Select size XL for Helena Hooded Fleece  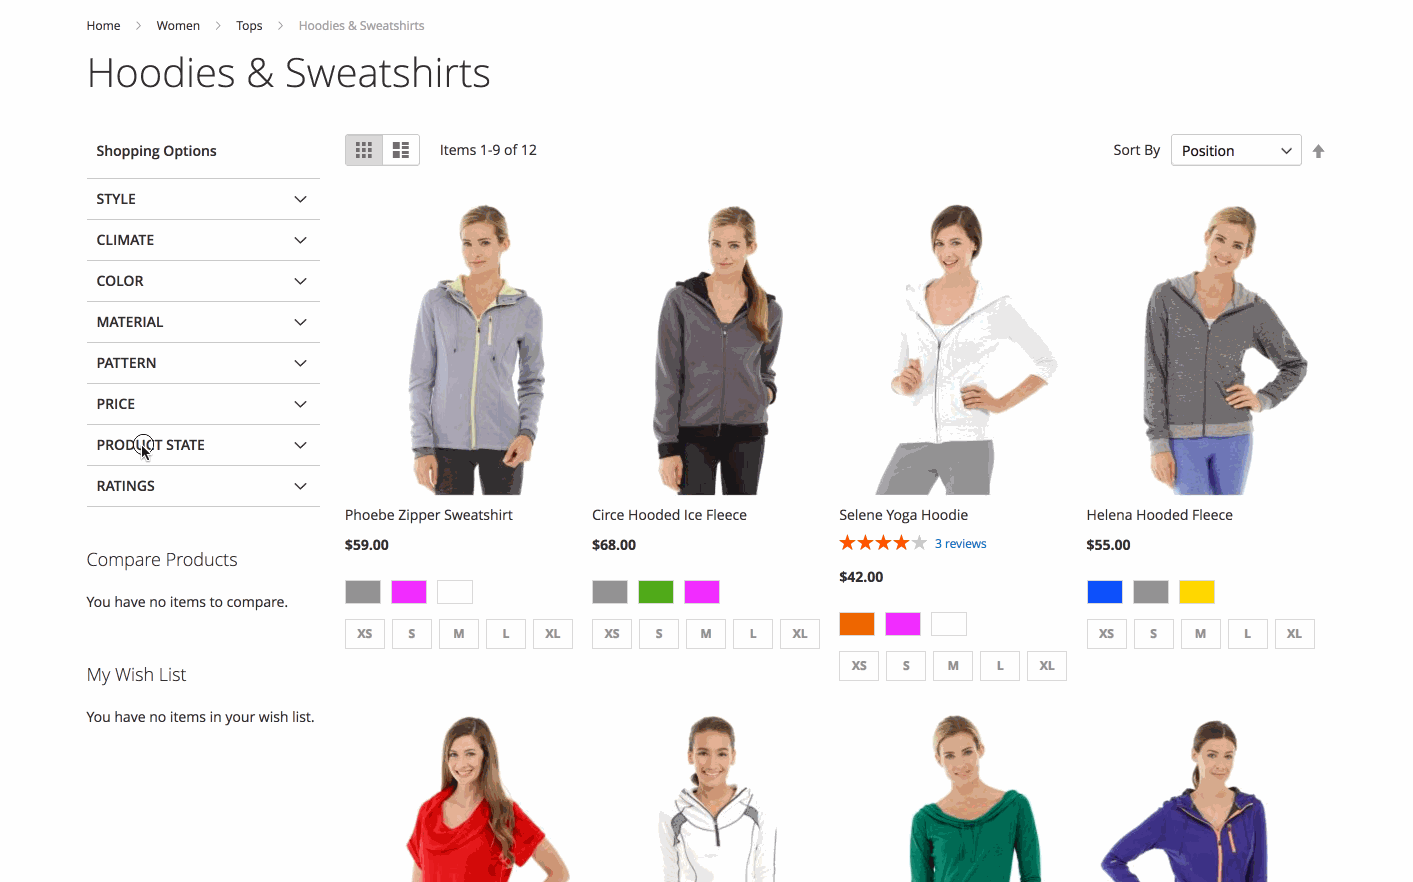[1294, 634]
